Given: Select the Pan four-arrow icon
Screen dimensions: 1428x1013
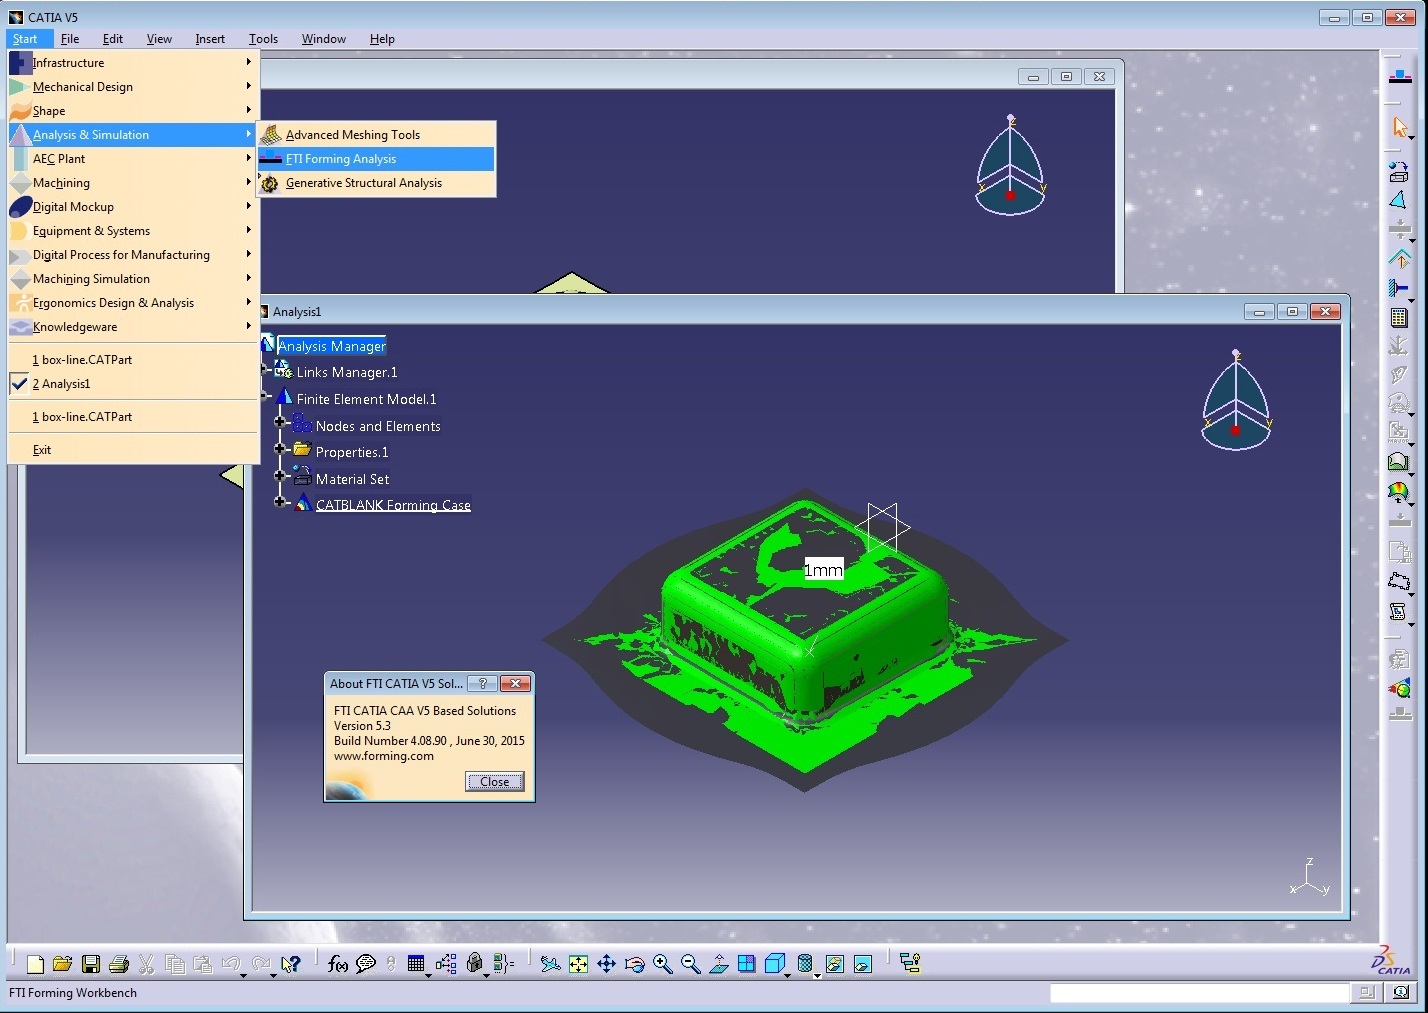Looking at the screenshot, I should pos(606,964).
